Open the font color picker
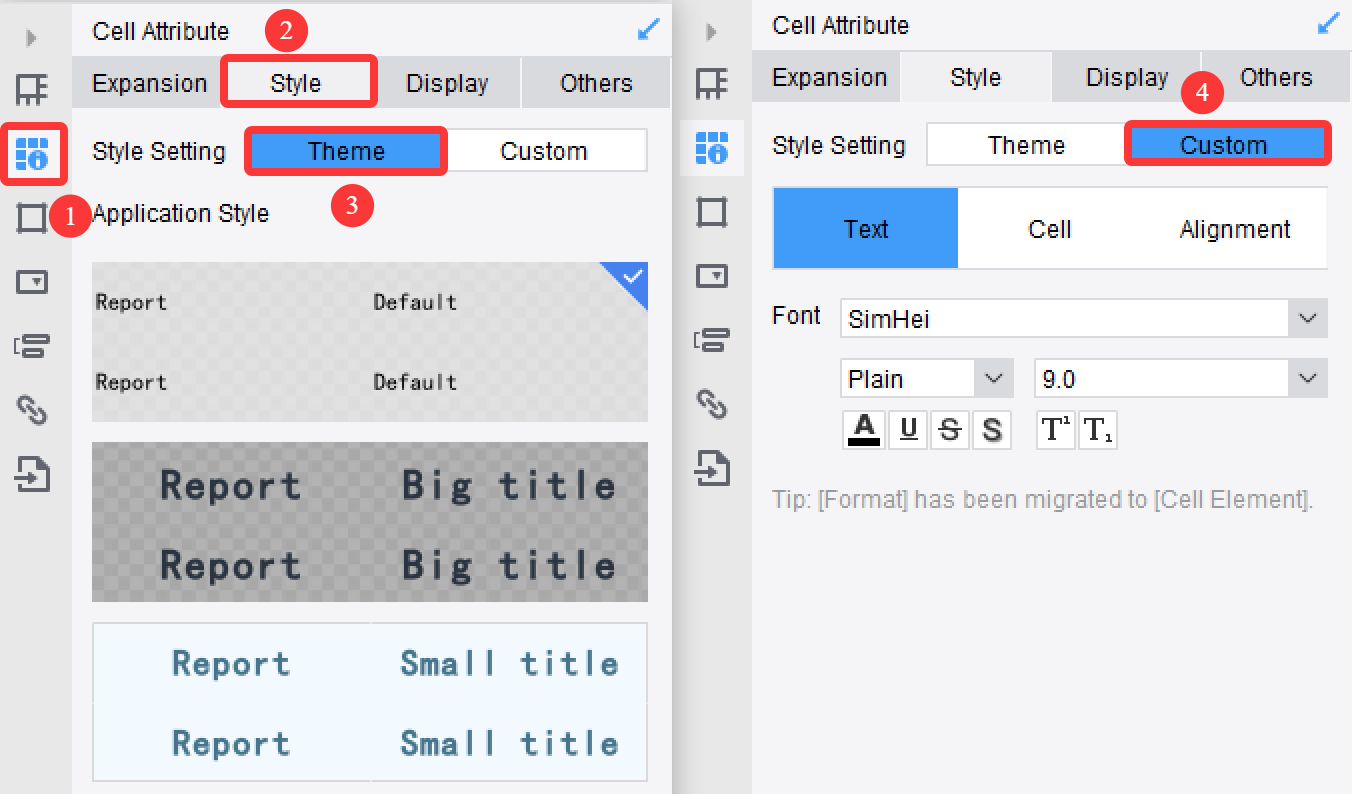This screenshot has width=1352, height=794. (863, 429)
